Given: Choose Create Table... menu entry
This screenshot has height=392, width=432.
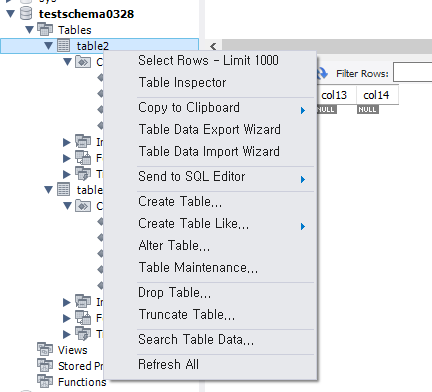Looking at the screenshot, I should point(180,201).
